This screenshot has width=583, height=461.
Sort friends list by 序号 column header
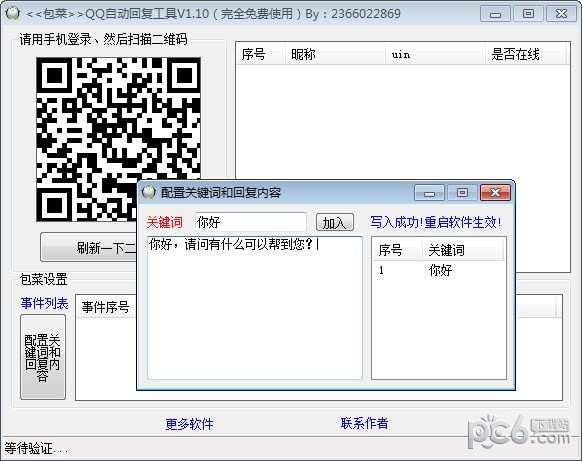coord(261,54)
